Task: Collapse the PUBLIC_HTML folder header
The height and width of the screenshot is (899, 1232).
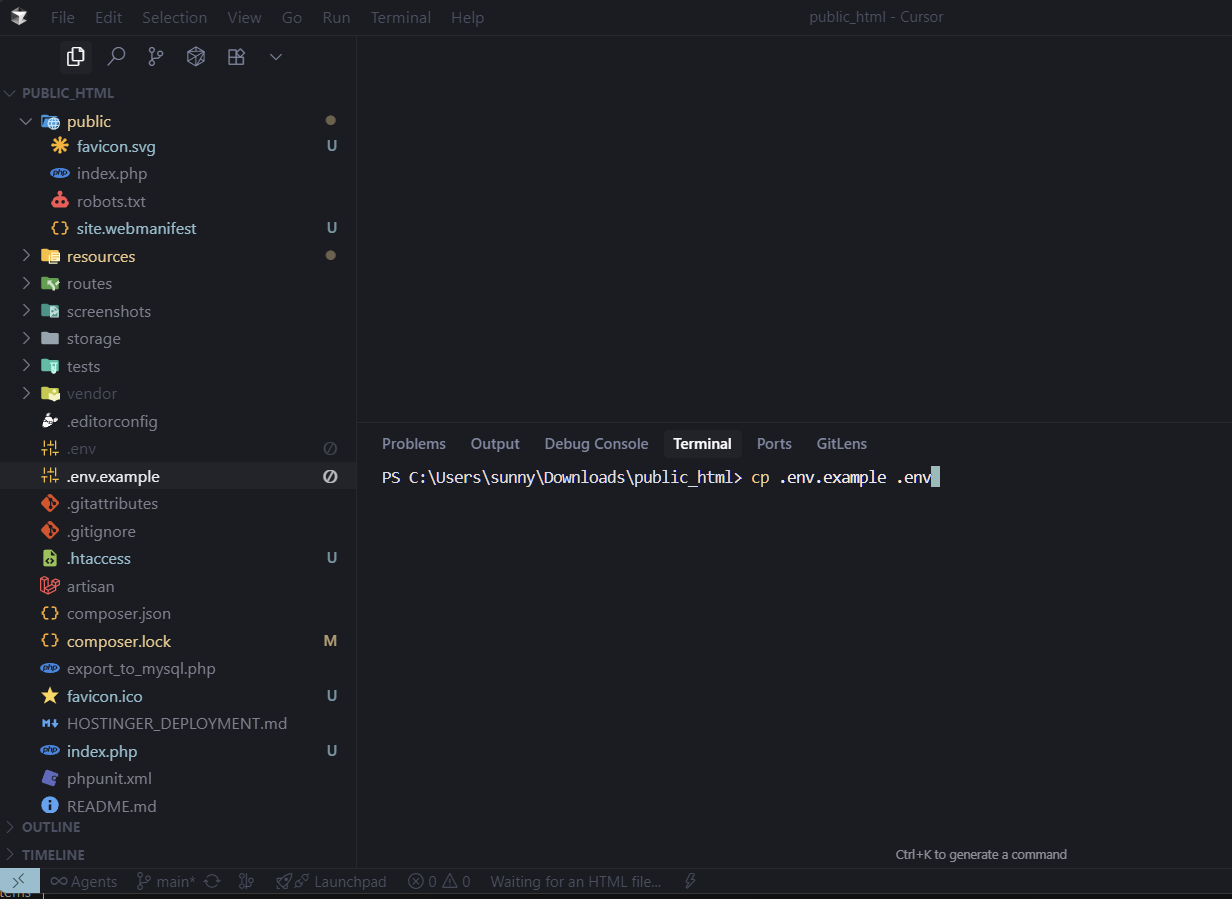Action: (64, 92)
